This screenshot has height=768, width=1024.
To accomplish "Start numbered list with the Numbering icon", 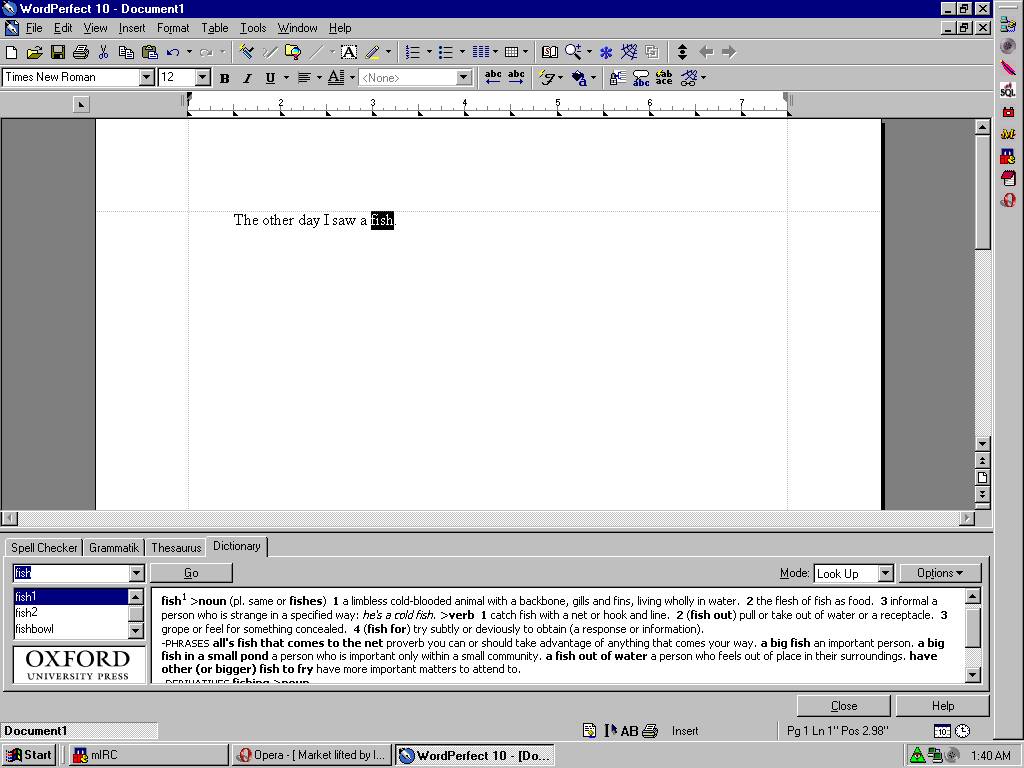I will (413, 52).
